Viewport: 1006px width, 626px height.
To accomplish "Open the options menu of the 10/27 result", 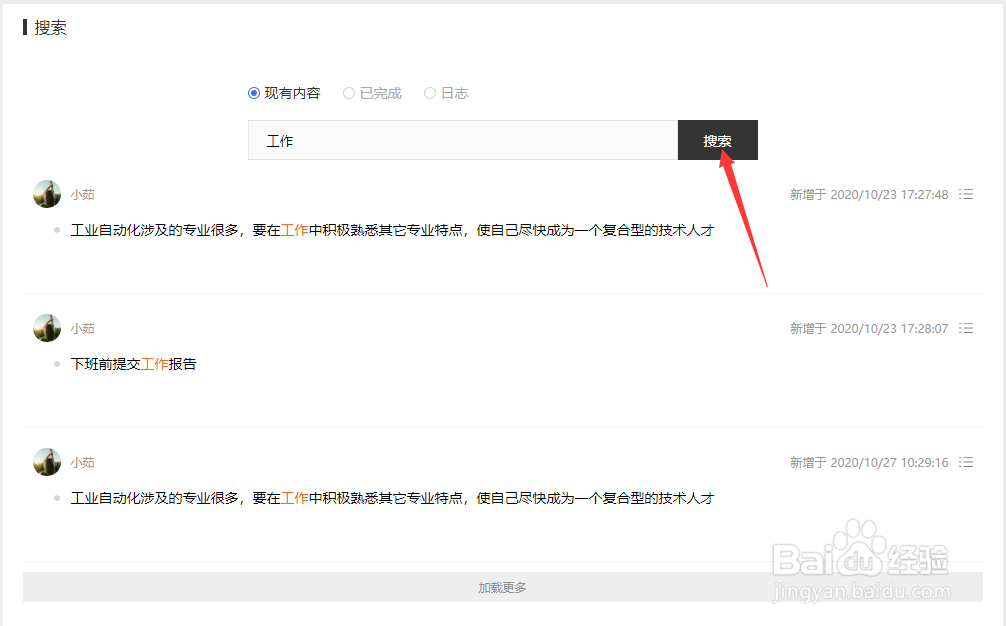I will 966,462.
